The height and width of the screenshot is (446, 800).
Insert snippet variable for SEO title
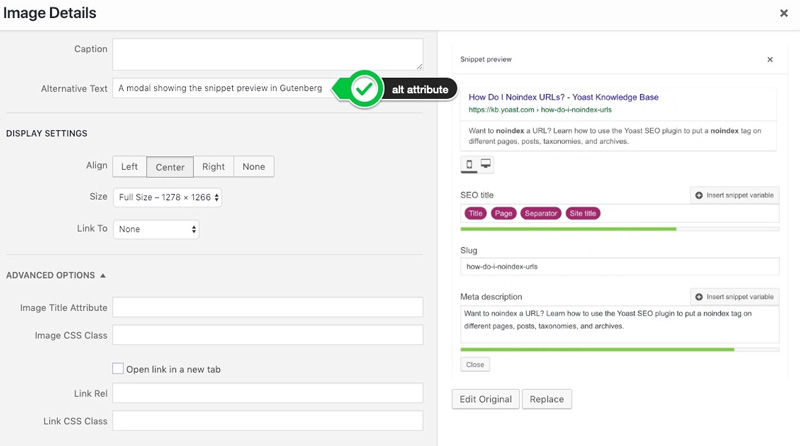[734, 195]
